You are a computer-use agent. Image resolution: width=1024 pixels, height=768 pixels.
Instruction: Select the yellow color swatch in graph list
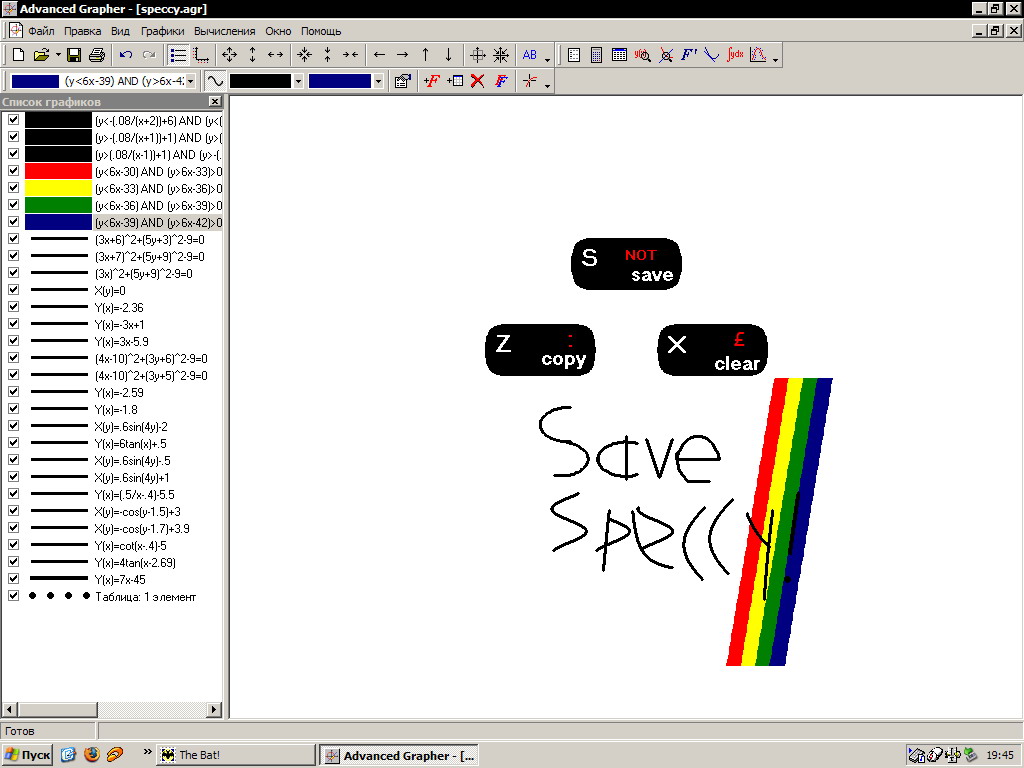[58, 188]
